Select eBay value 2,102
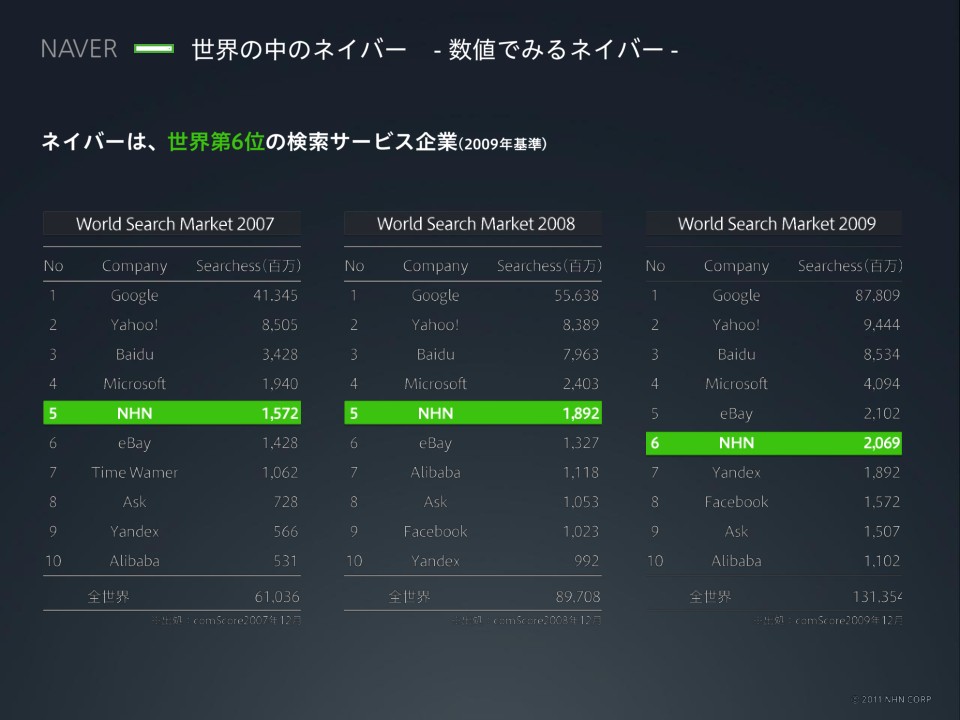Screen dimensions: 960x720 [882, 413]
